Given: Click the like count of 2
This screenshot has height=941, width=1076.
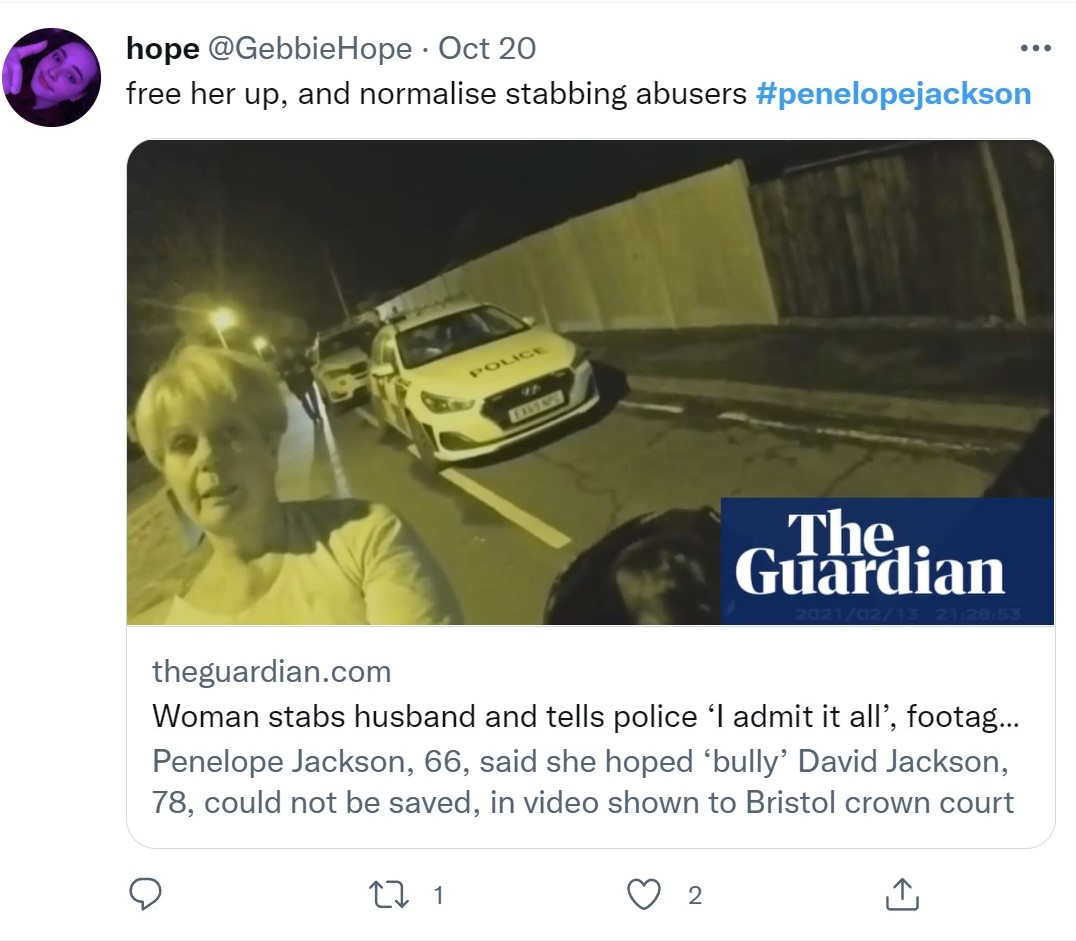Looking at the screenshot, I should click(695, 895).
